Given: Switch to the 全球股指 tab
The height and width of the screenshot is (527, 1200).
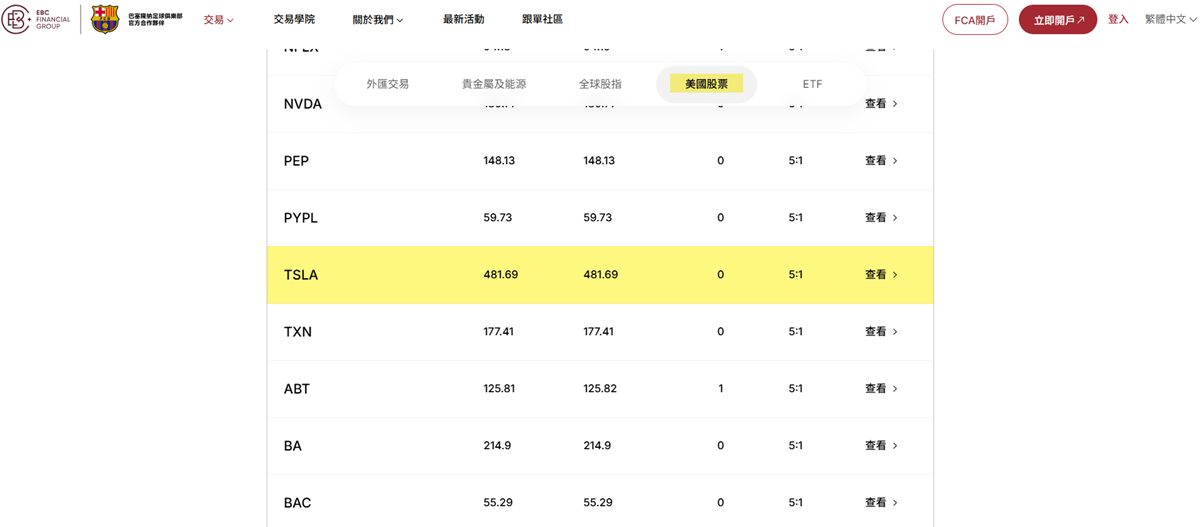Looking at the screenshot, I should (x=600, y=84).
